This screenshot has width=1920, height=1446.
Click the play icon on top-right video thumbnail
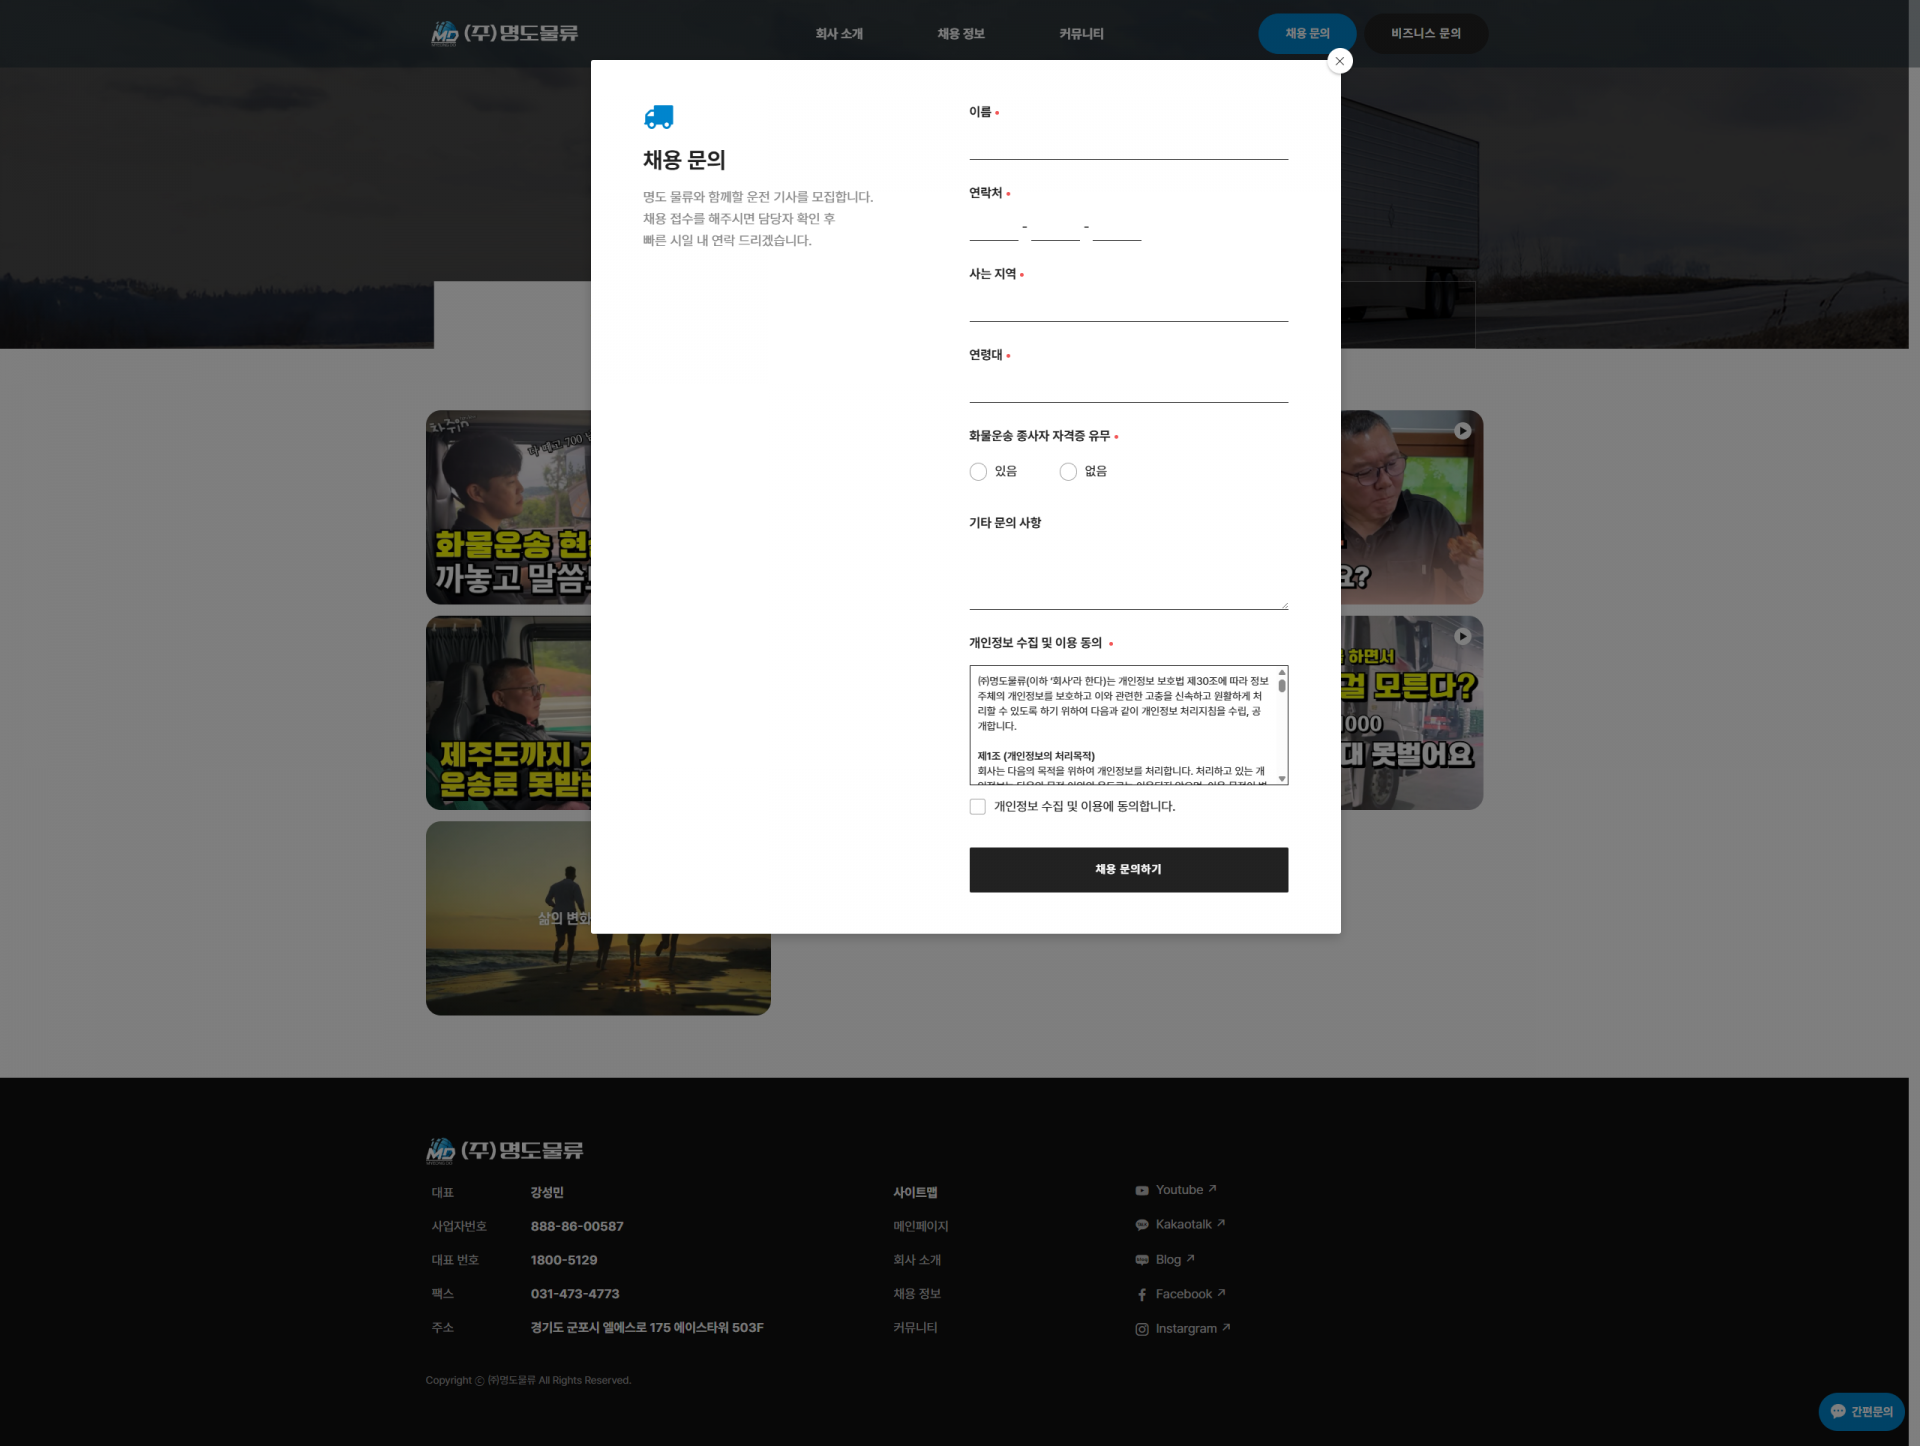tap(1462, 431)
